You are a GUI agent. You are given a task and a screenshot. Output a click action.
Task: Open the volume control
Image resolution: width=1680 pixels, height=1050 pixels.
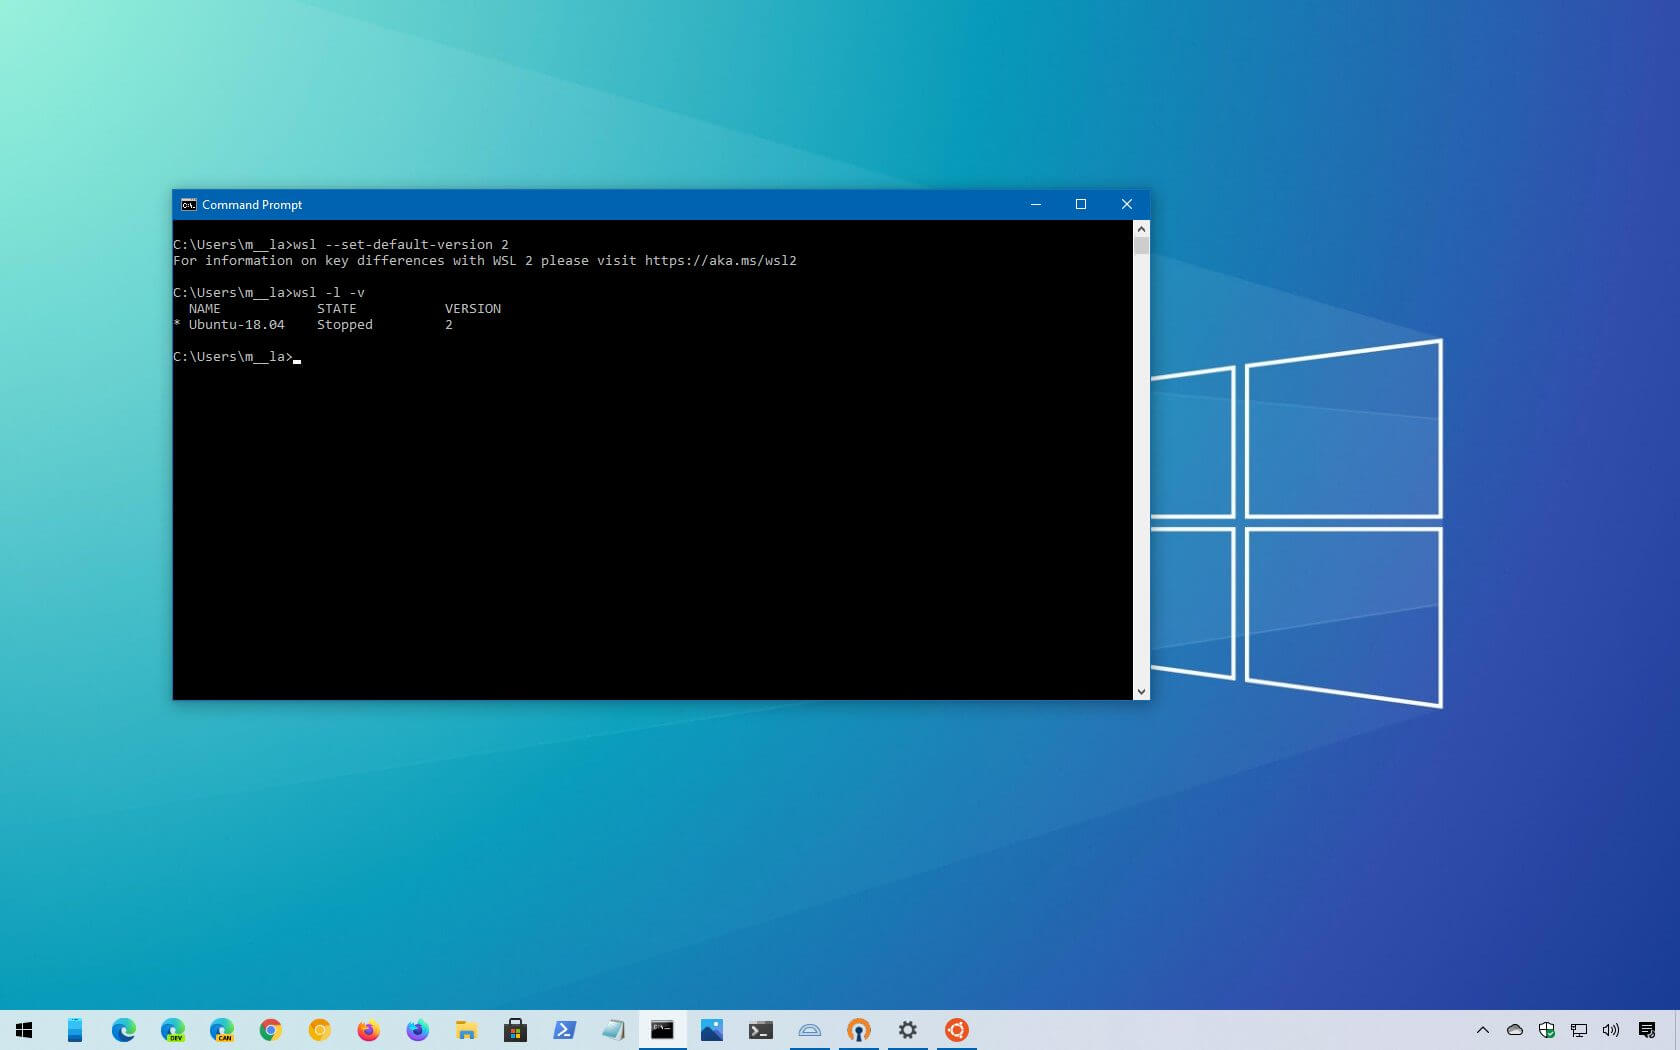(1611, 1030)
